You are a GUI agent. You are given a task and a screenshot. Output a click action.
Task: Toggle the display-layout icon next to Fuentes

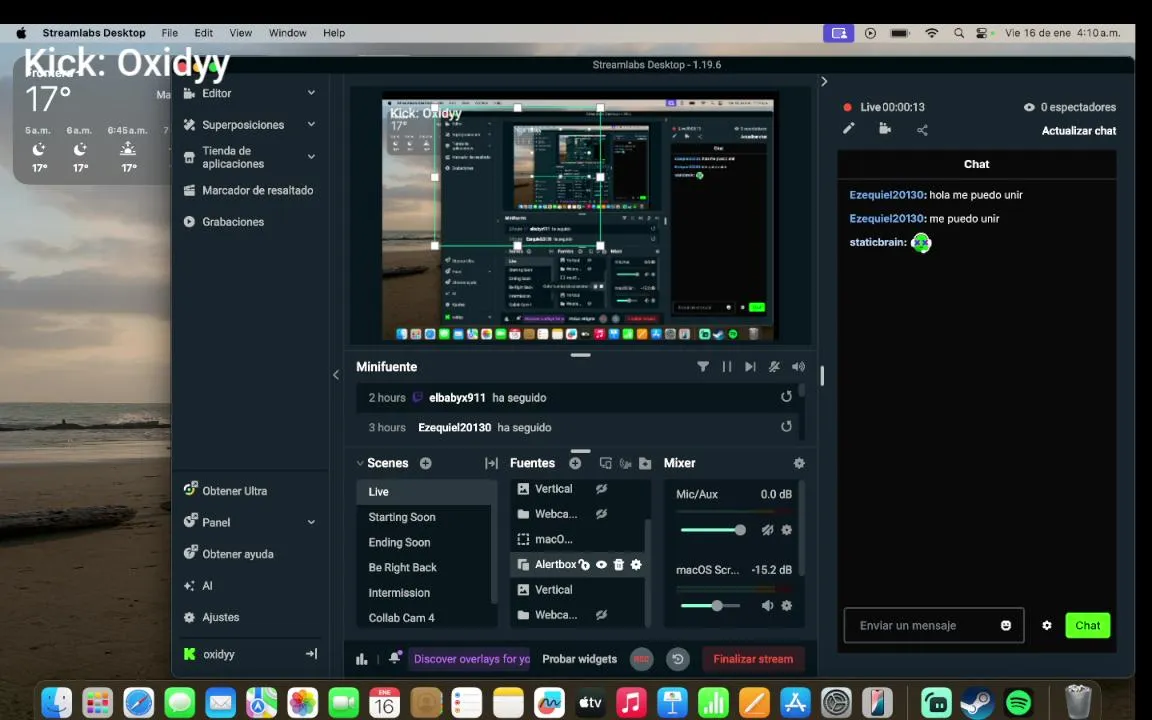point(605,463)
